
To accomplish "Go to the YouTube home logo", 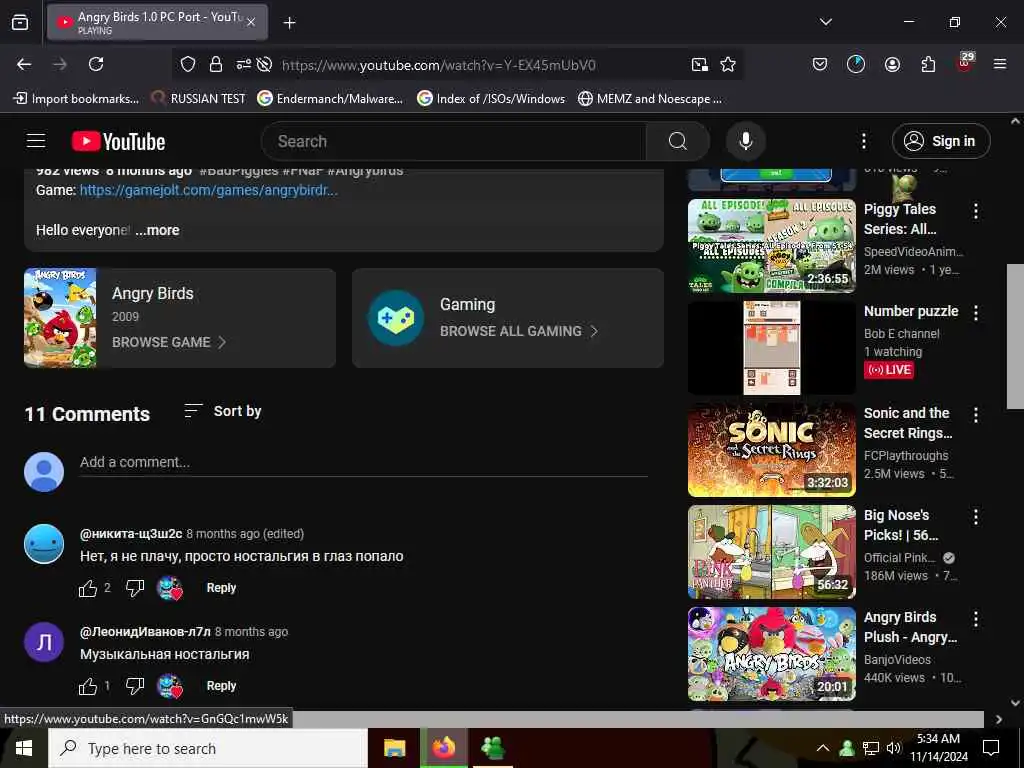I will [x=118, y=142].
